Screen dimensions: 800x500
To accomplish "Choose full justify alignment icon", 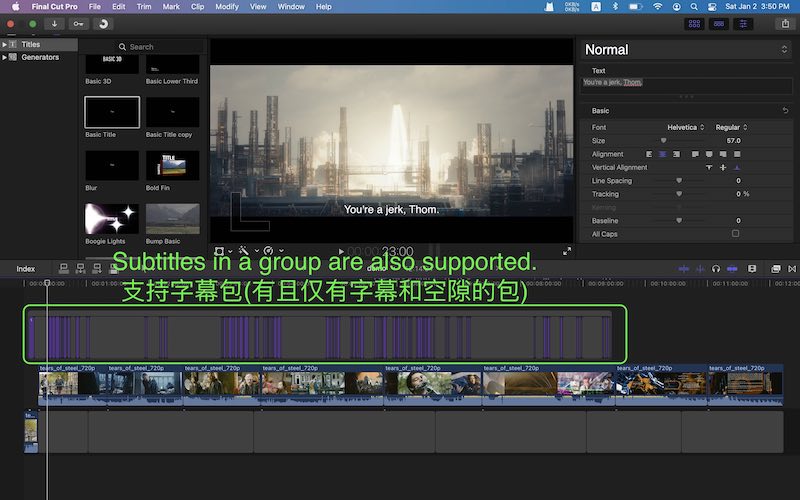I will (x=737, y=154).
